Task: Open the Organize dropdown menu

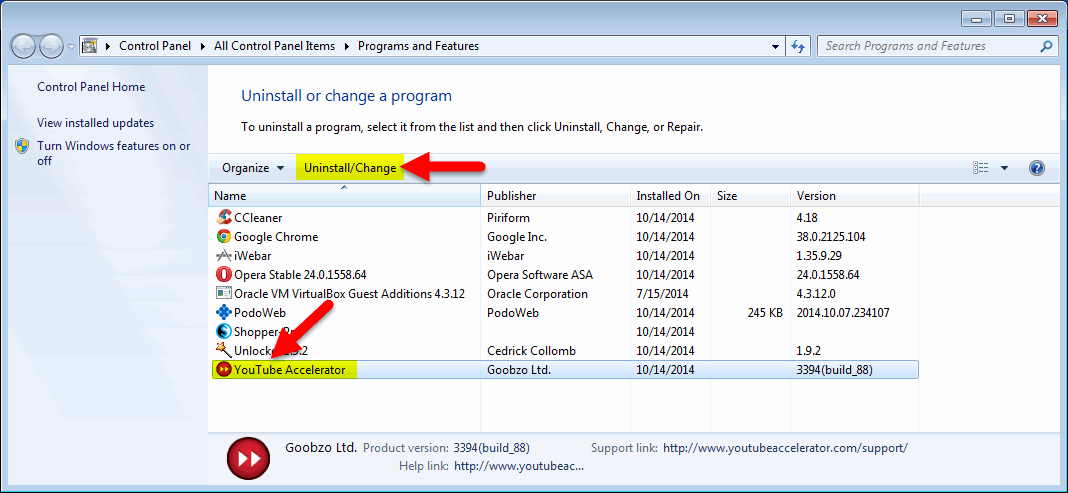Action: (x=253, y=168)
